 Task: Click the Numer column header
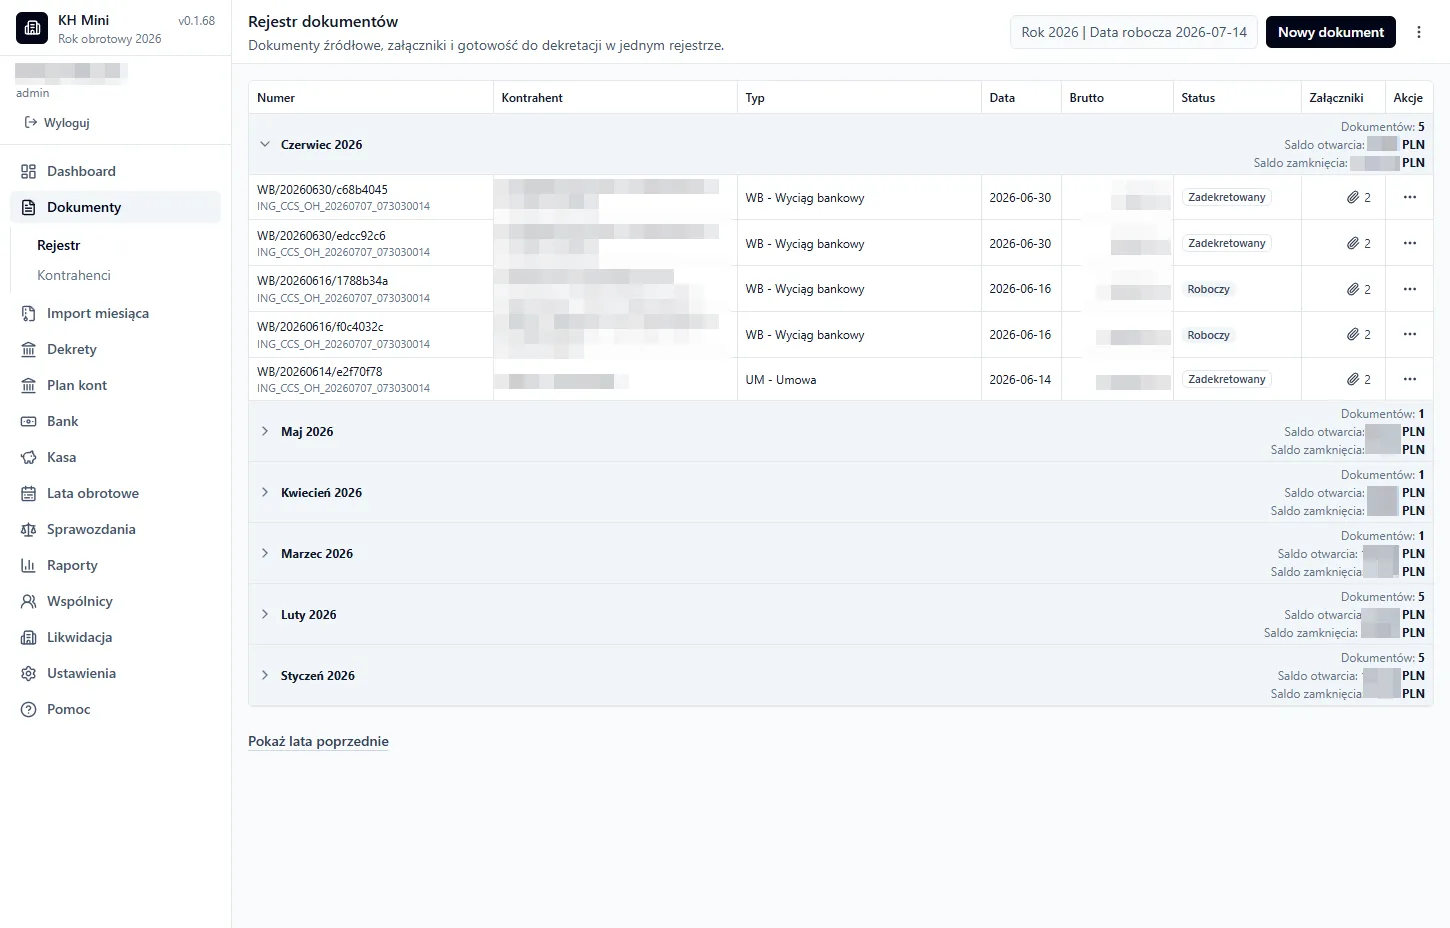[x=276, y=98]
